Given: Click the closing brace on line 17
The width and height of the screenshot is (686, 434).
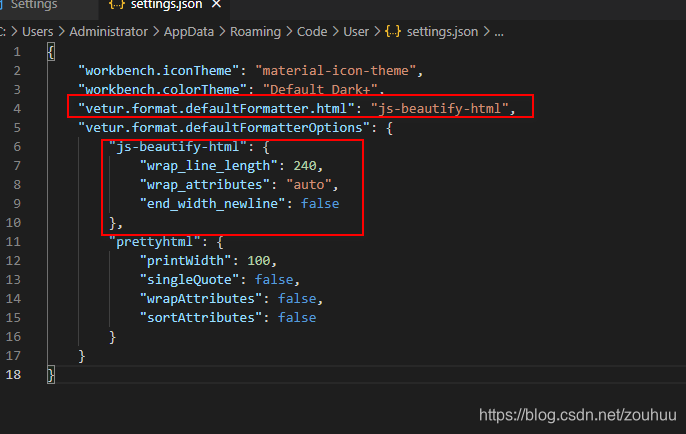Looking at the screenshot, I should coord(82,356).
